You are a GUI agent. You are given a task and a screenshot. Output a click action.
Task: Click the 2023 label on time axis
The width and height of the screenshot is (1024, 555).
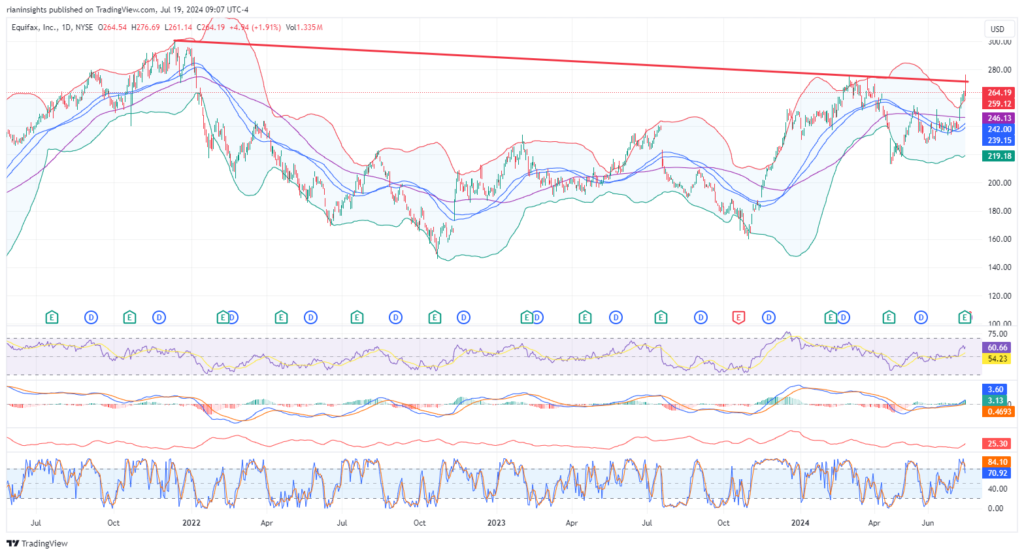496,522
